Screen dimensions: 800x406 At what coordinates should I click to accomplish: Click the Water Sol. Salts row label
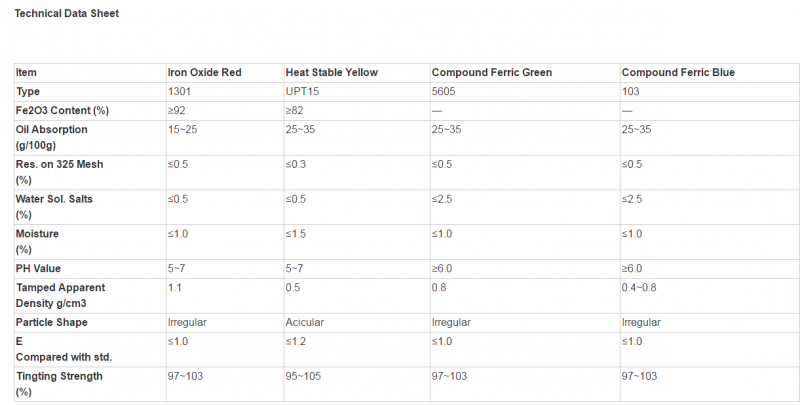click(54, 207)
